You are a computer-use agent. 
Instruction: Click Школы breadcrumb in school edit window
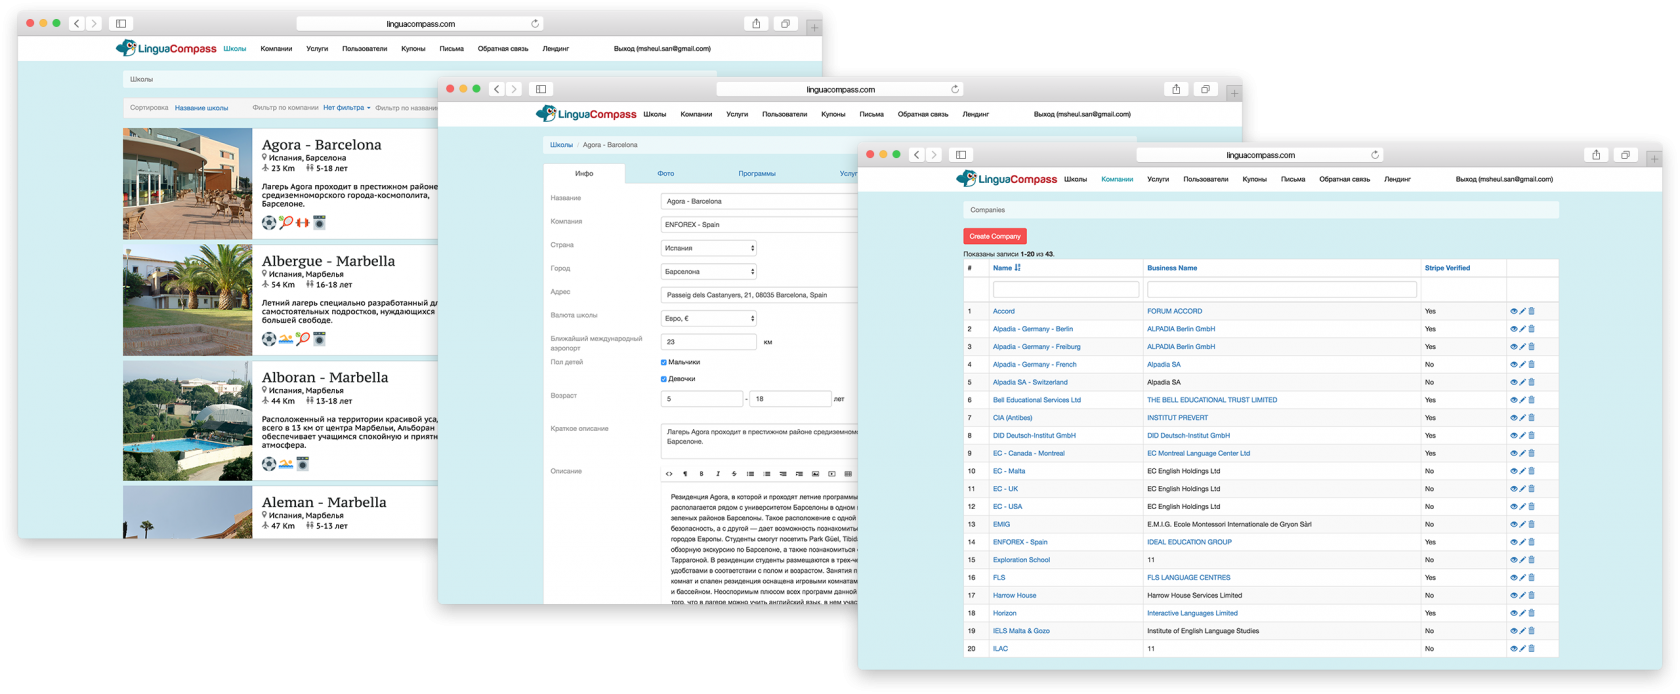[561, 145]
